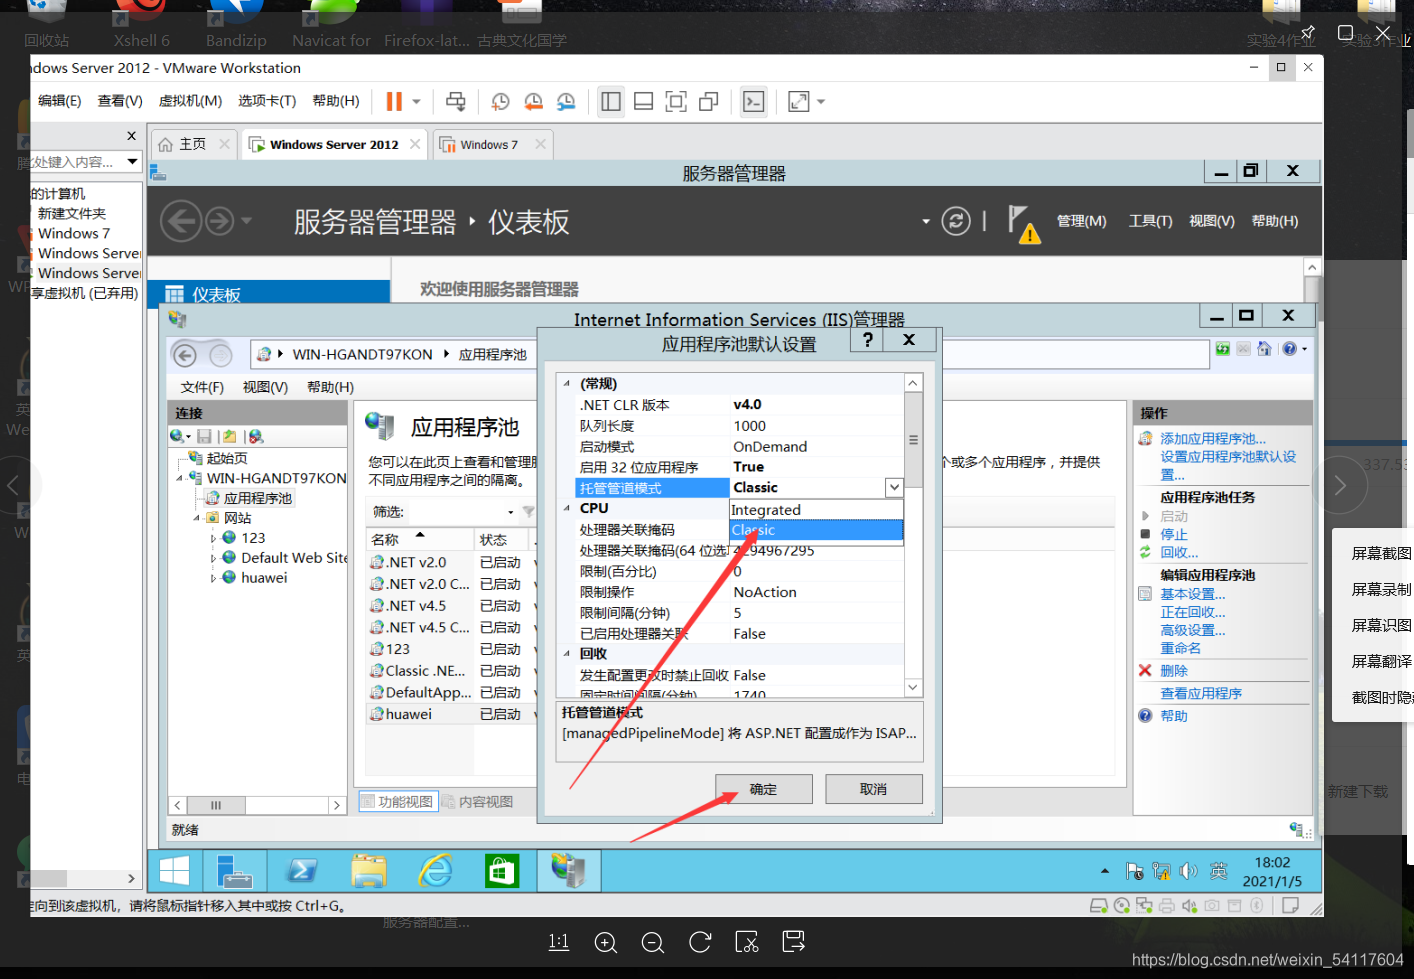The image size is (1414, 979).
Task: Open 选项卡(T) menu in VMware
Action: 267,101
